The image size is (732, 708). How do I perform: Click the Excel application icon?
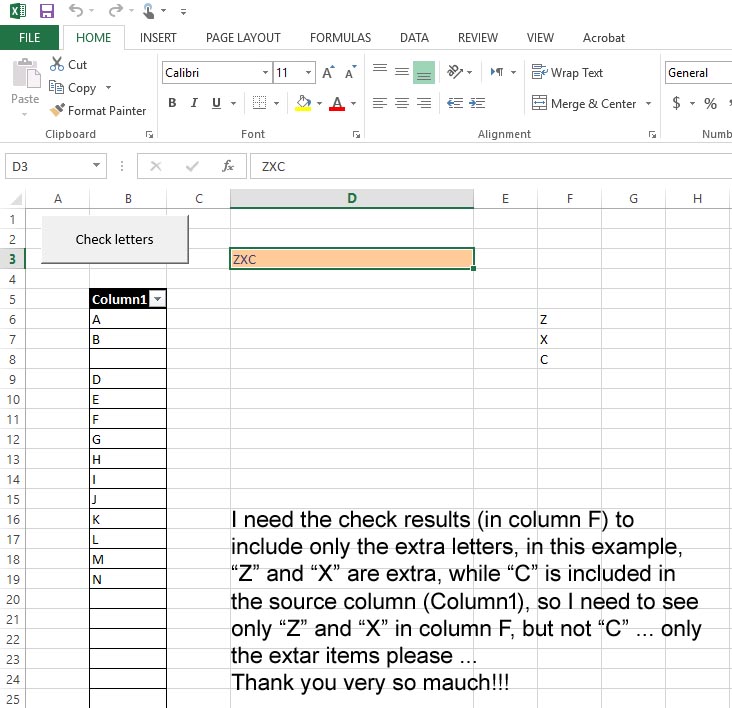18,10
